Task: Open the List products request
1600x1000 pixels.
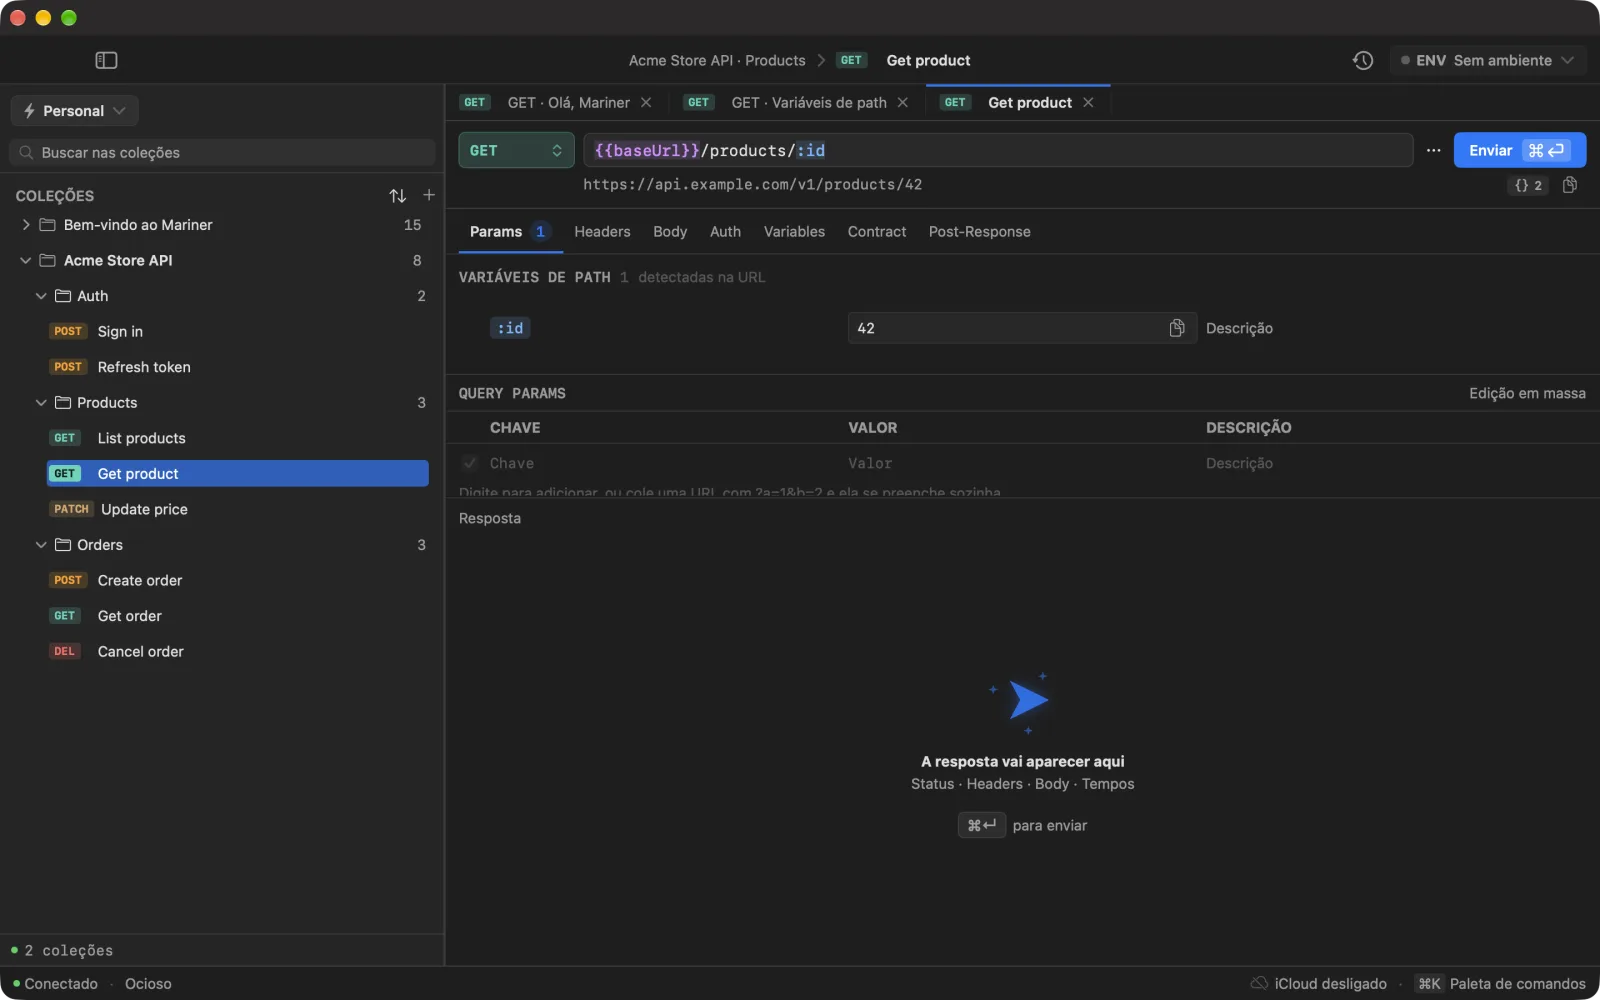Action: coord(238,438)
